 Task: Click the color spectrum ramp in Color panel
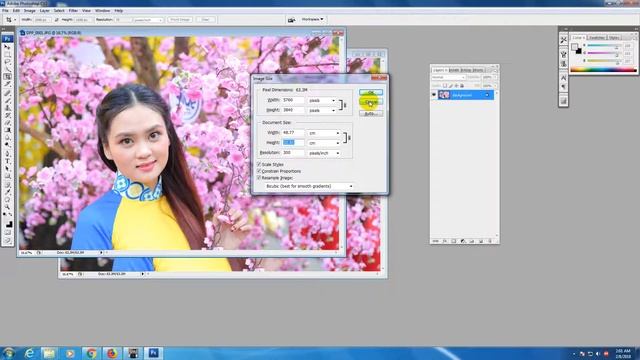(x=603, y=70)
